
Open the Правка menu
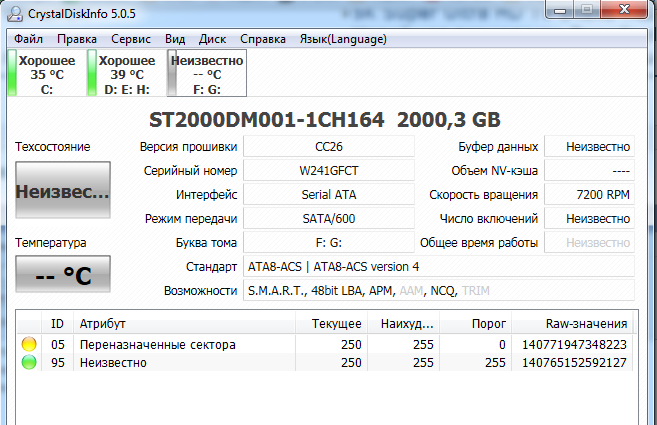[x=77, y=39]
